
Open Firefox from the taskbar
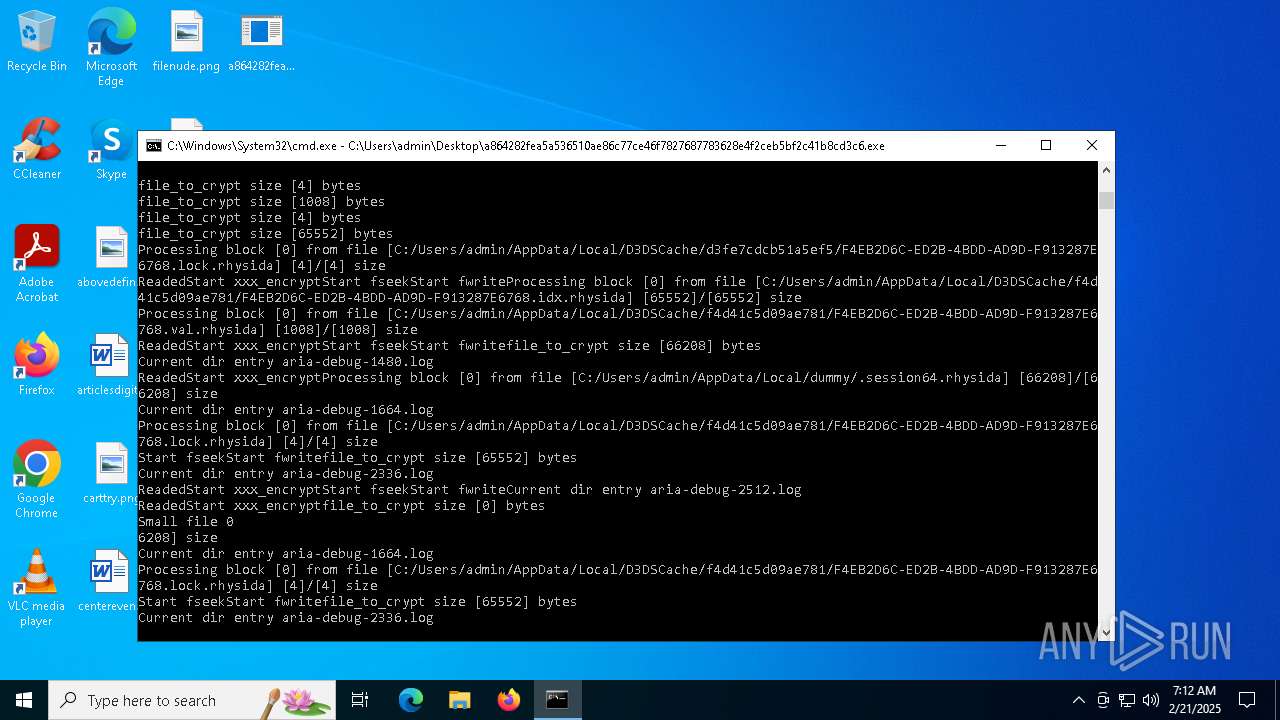pyautogui.click(x=509, y=700)
